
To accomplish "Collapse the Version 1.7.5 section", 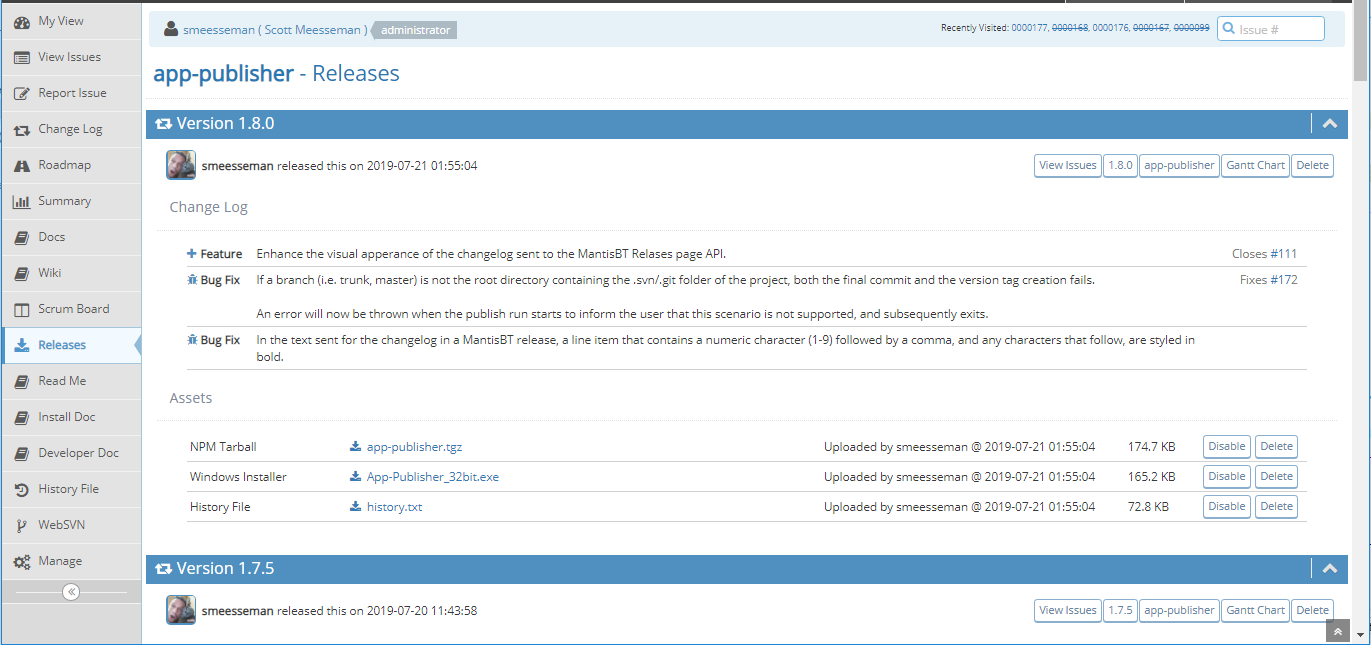I will pos(1329,569).
